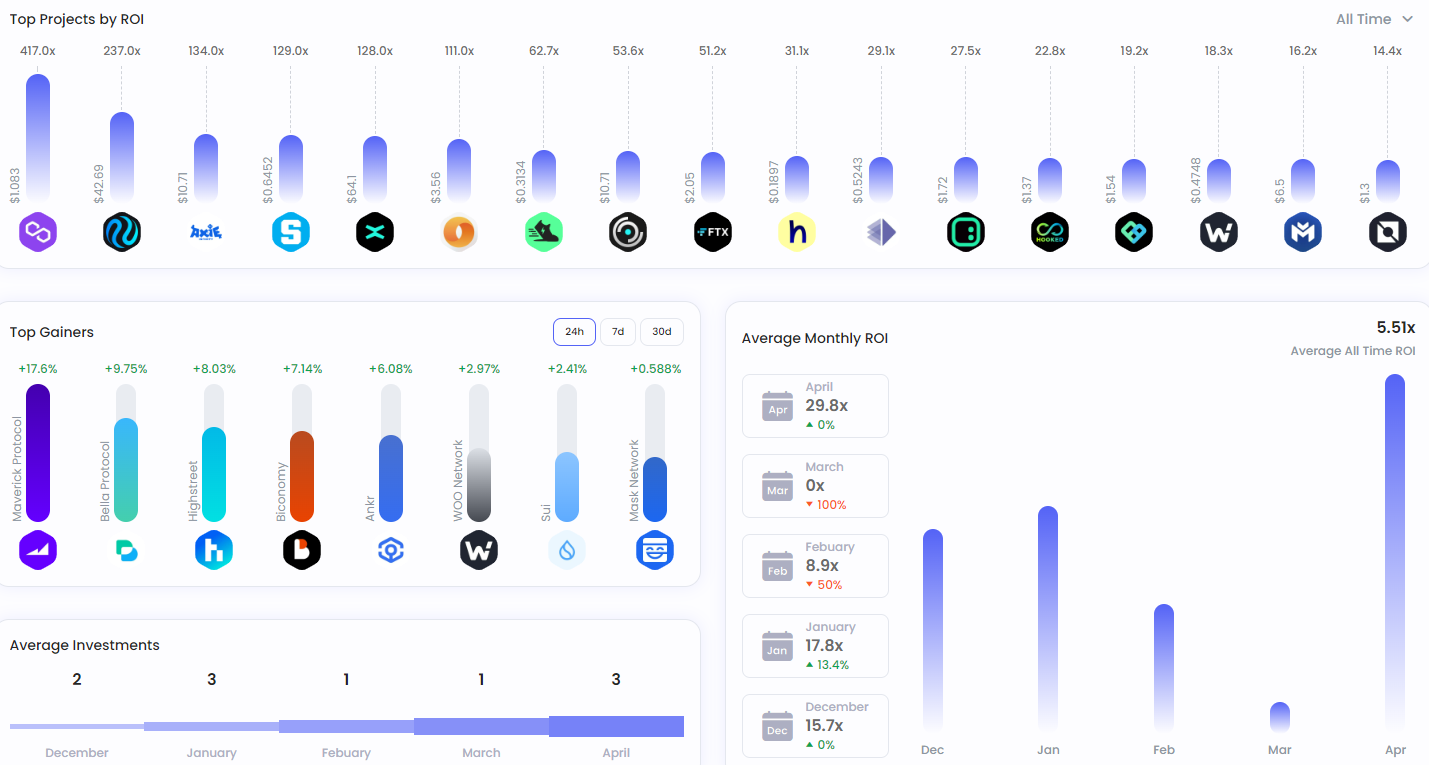
Task: Click the orange round icon under 111.0x
Action: coord(459,232)
